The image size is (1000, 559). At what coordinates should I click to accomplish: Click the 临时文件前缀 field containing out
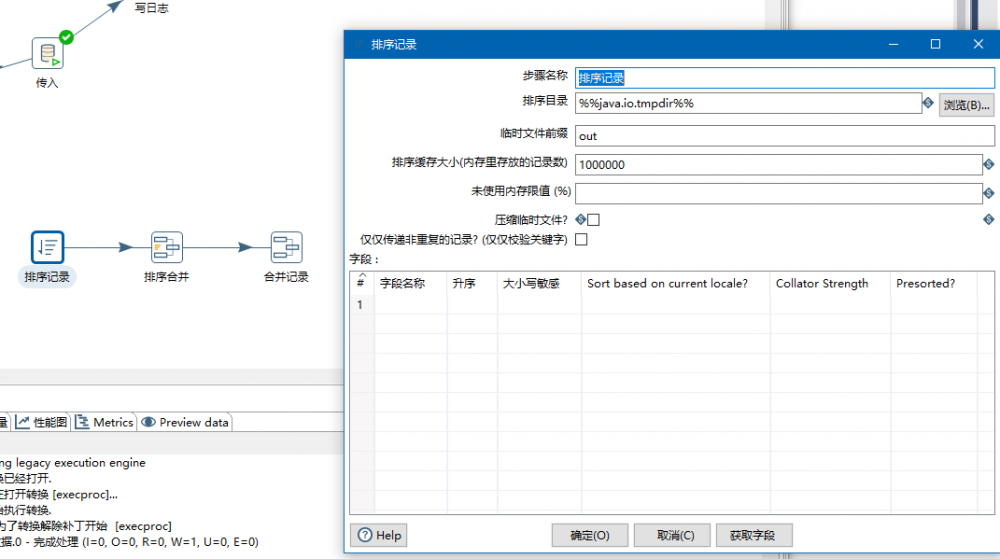pos(784,136)
